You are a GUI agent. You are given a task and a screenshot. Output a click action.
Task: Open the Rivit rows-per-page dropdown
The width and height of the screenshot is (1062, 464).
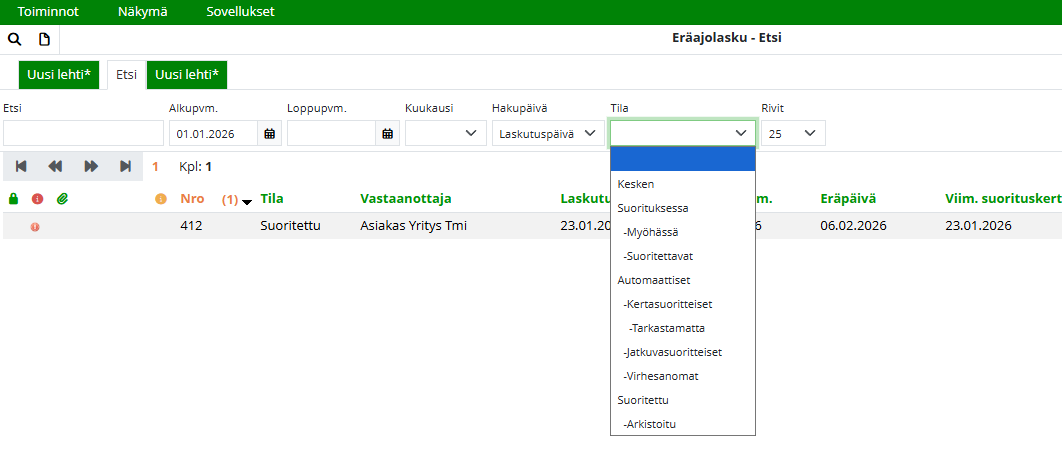click(x=793, y=133)
